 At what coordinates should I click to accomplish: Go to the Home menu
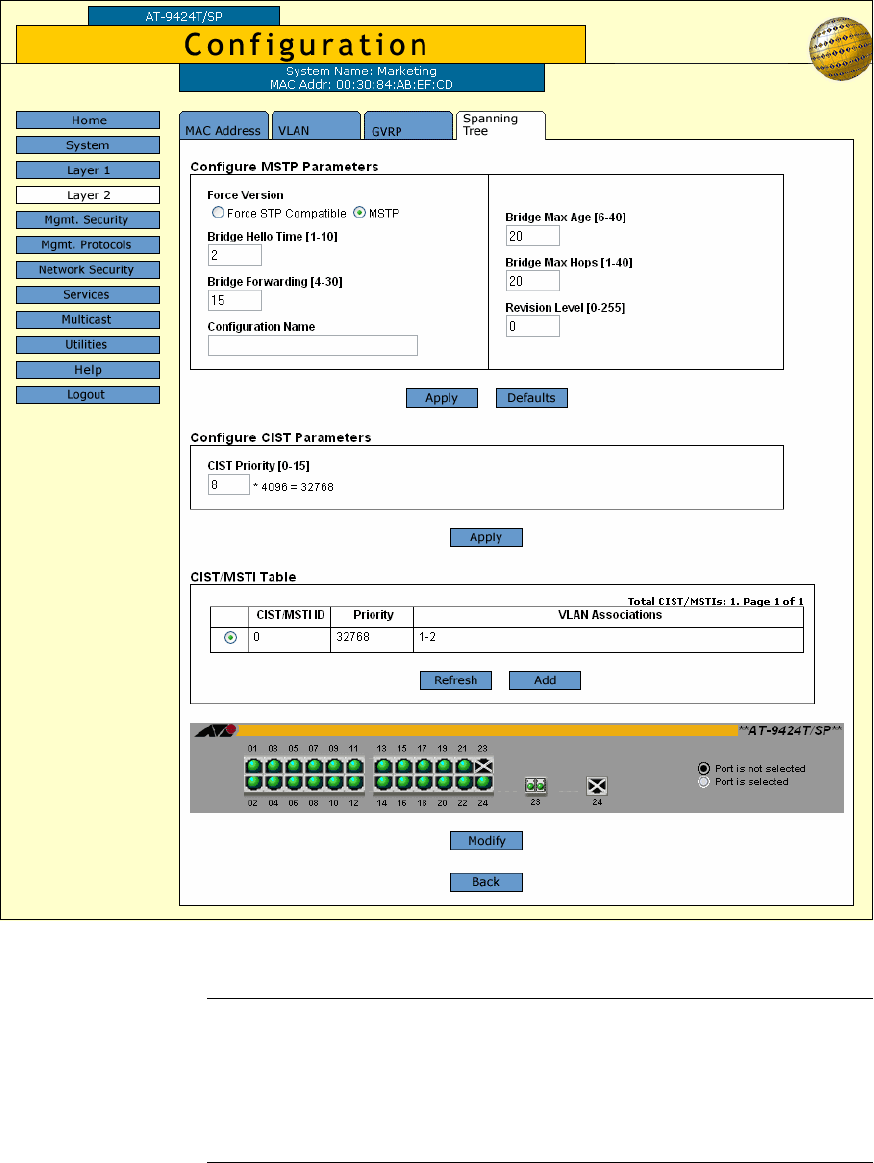coord(88,120)
